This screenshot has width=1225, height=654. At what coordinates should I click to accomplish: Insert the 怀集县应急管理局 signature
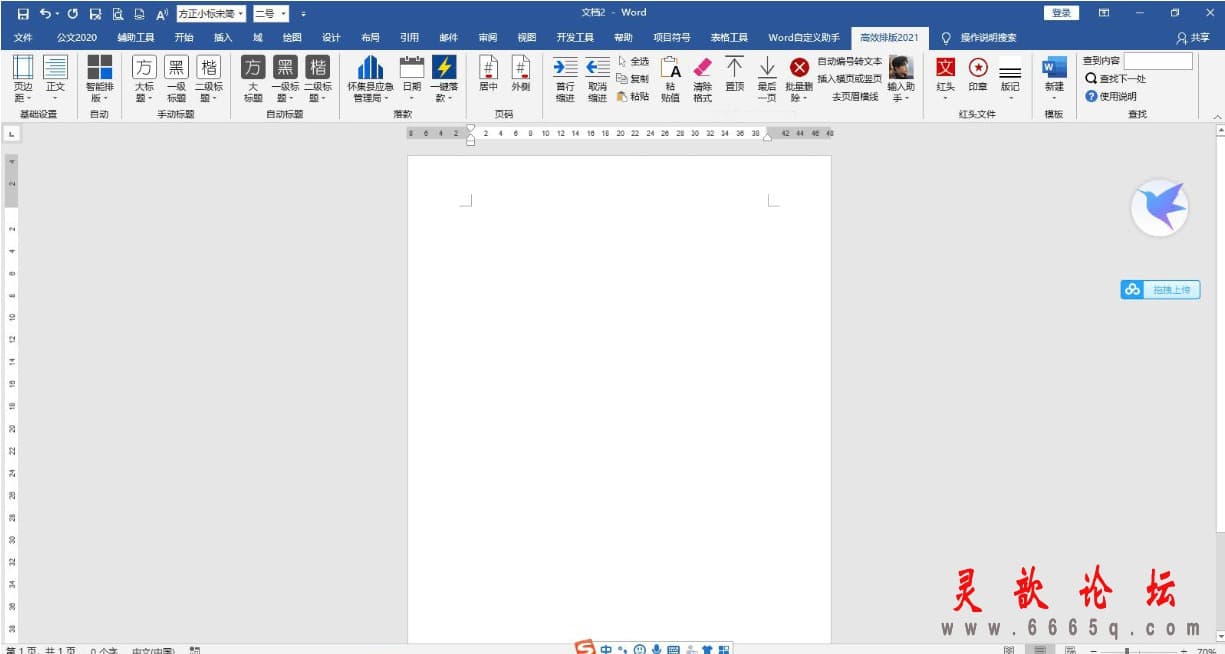click(370, 79)
